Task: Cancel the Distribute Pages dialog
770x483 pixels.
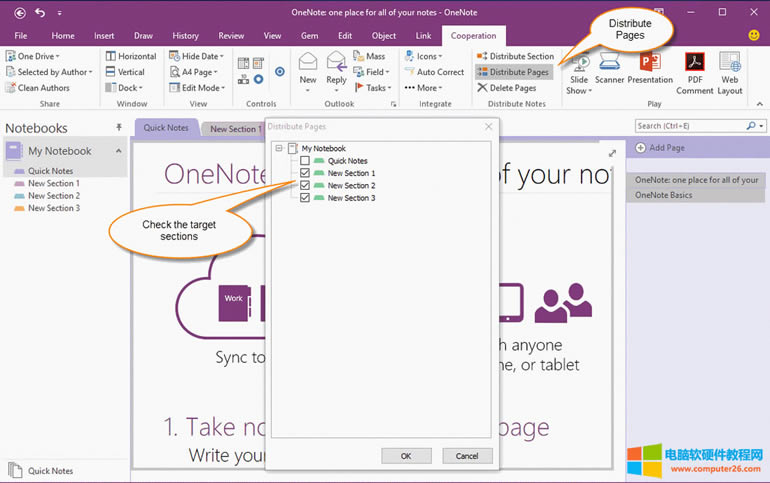Action: [467, 456]
